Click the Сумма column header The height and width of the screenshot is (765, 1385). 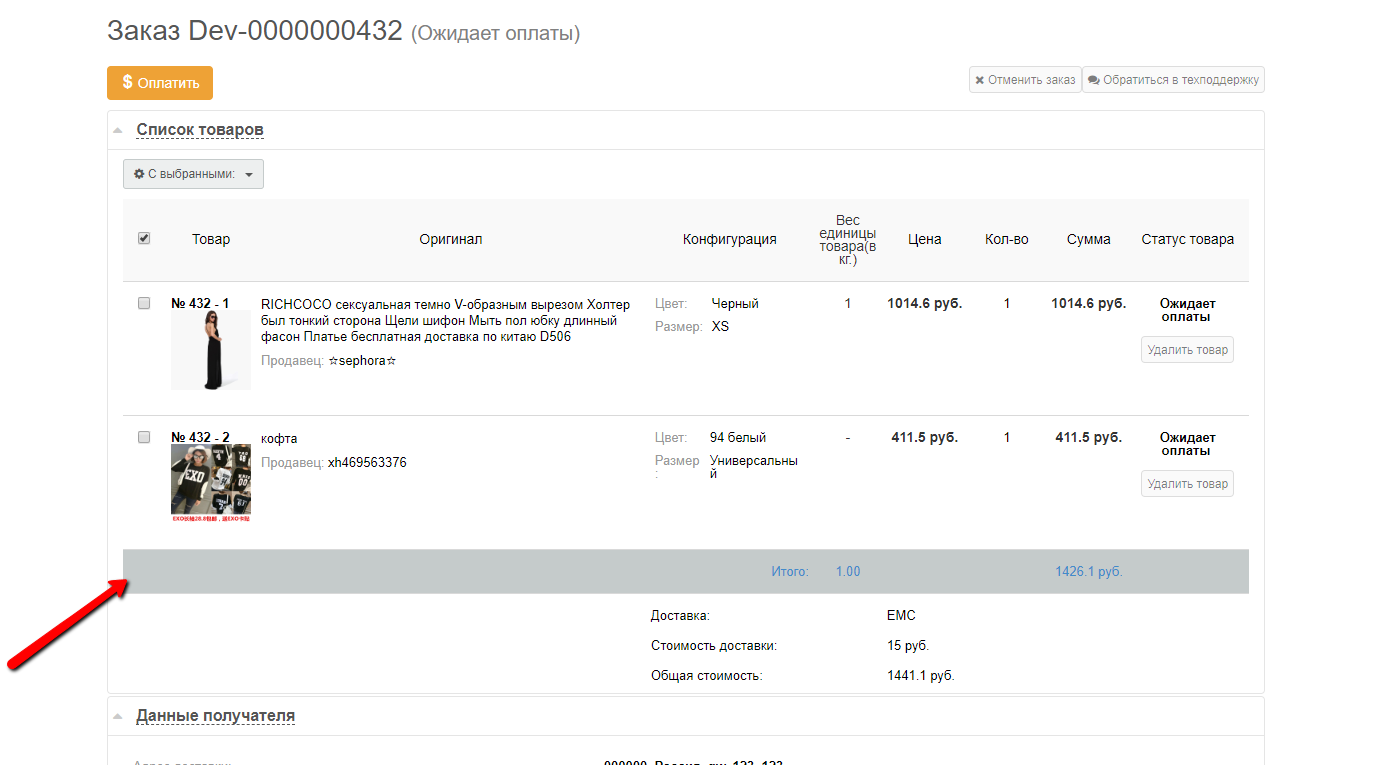point(1089,239)
